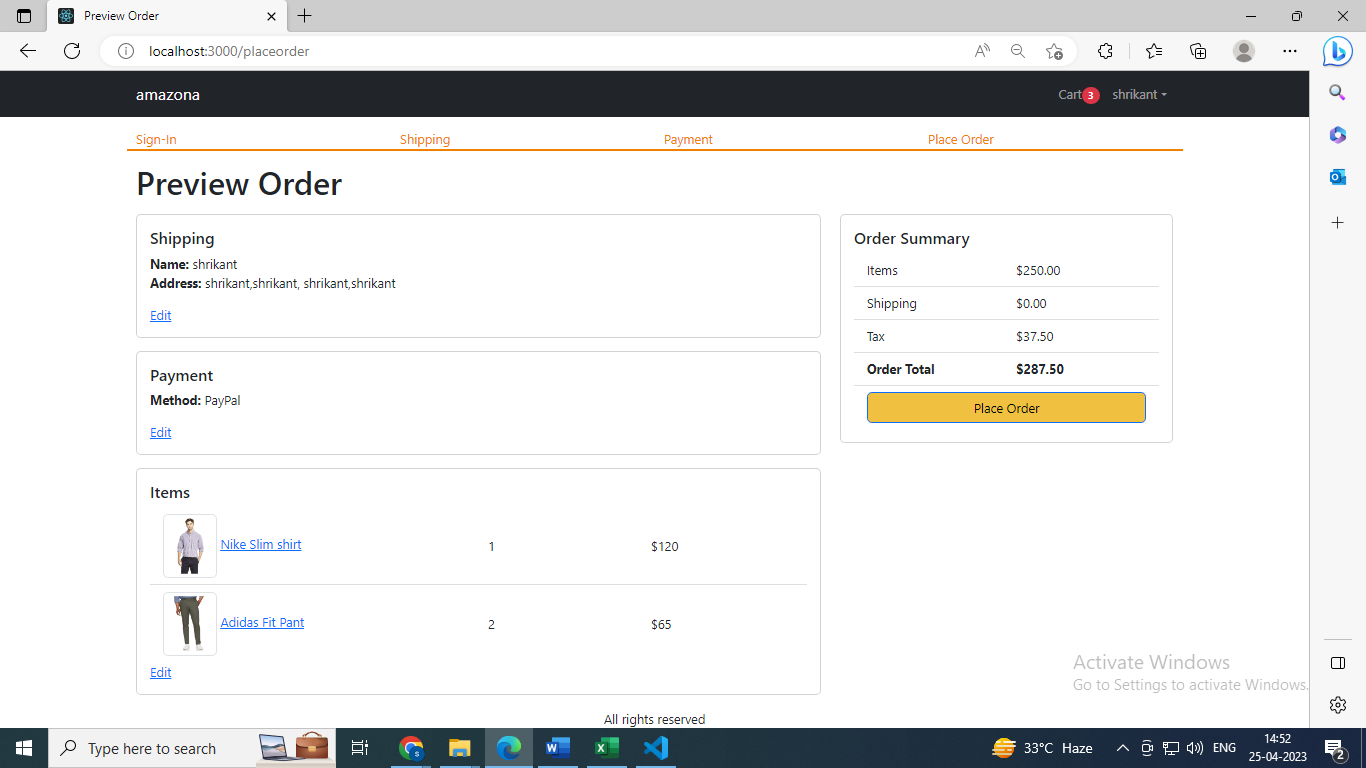Launch Visual Studio Code from the taskbar
Image resolution: width=1366 pixels, height=768 pixels.
tap(656, 747)
